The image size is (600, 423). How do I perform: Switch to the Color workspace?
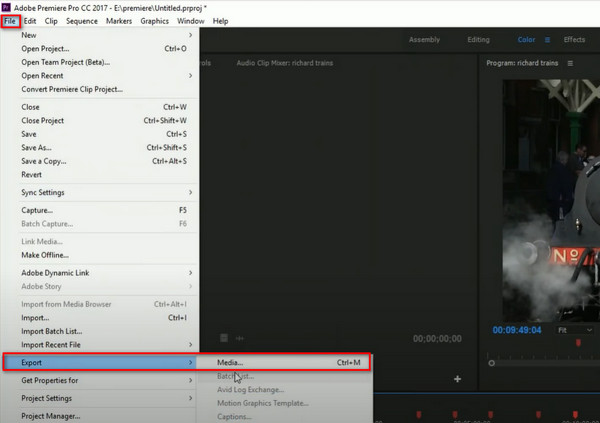tap(526, 40)
